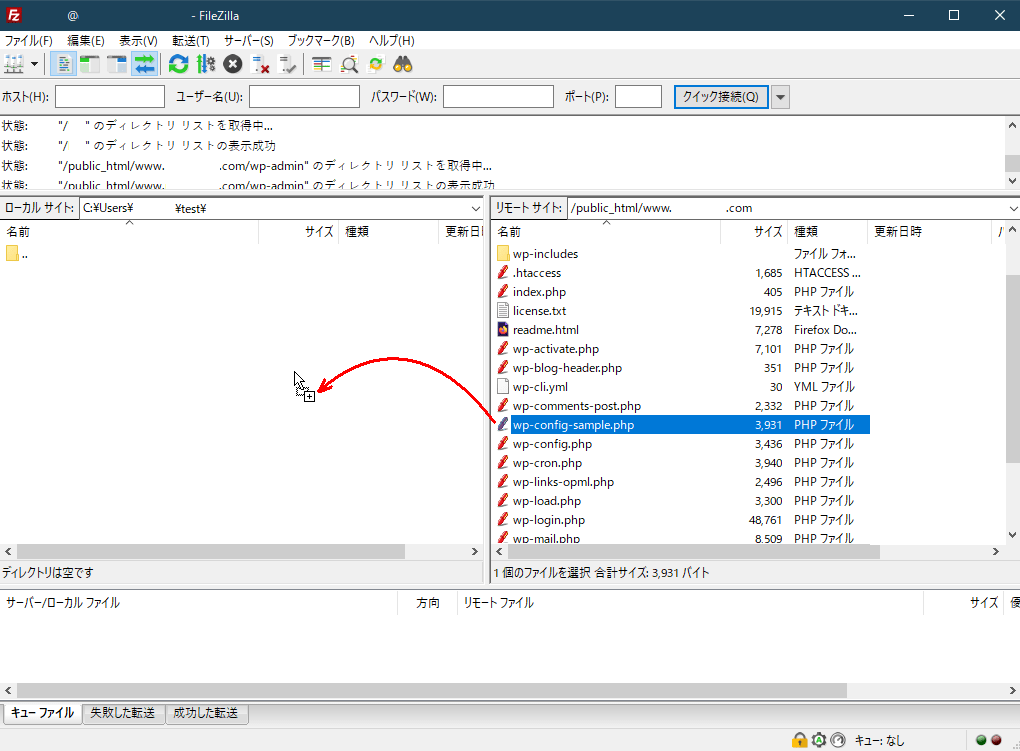This screenshot has height=751, width=1020.
Task: Refresh file and folder lists
Action: (x=178, y=64)
